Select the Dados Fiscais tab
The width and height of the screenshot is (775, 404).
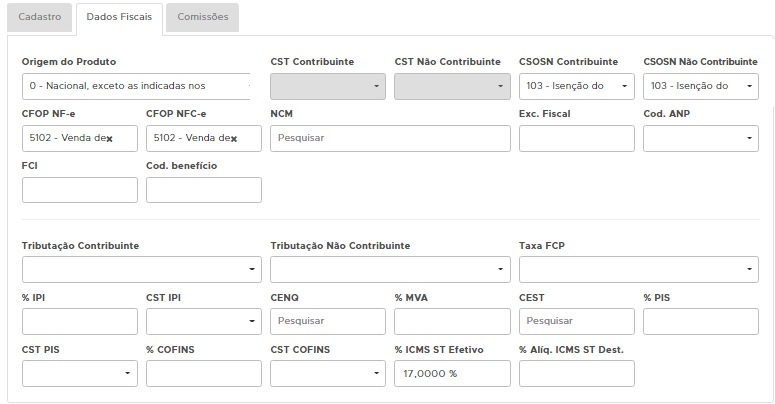tap(119, 17)
